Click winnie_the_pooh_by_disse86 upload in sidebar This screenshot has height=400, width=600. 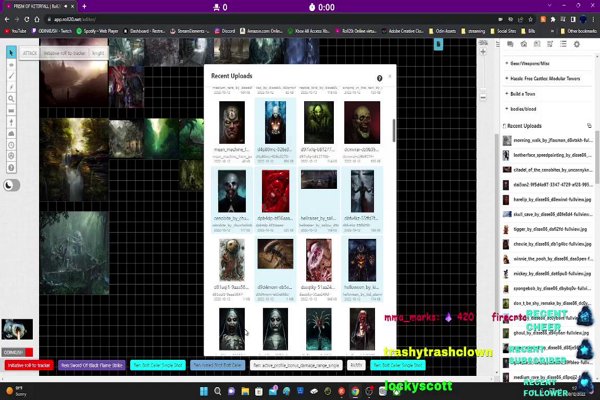pyautogui.click(x=548, y=259)
